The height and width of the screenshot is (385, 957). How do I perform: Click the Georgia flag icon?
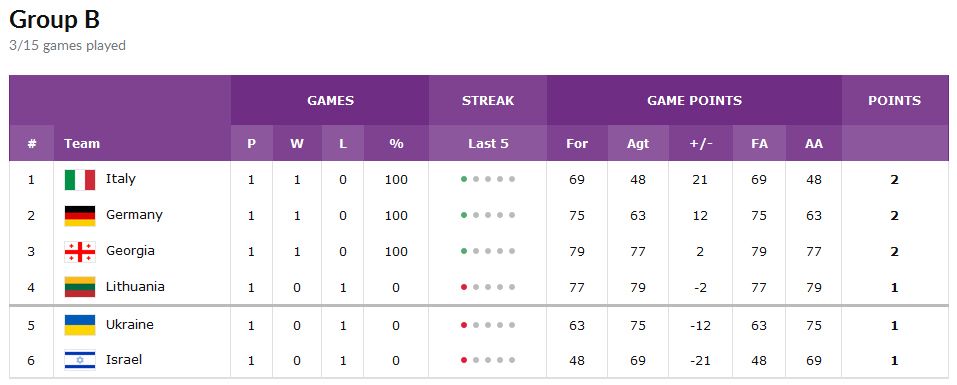pyautogui.click(x=80, y=252)
